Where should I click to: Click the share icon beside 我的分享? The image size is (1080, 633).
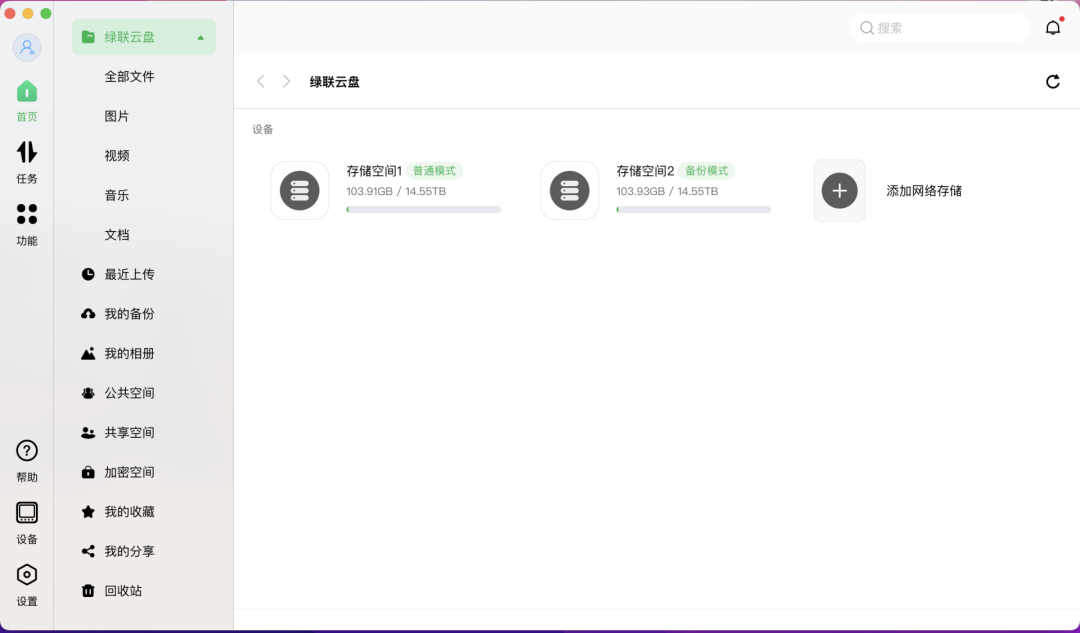click(x=88, y=551)
